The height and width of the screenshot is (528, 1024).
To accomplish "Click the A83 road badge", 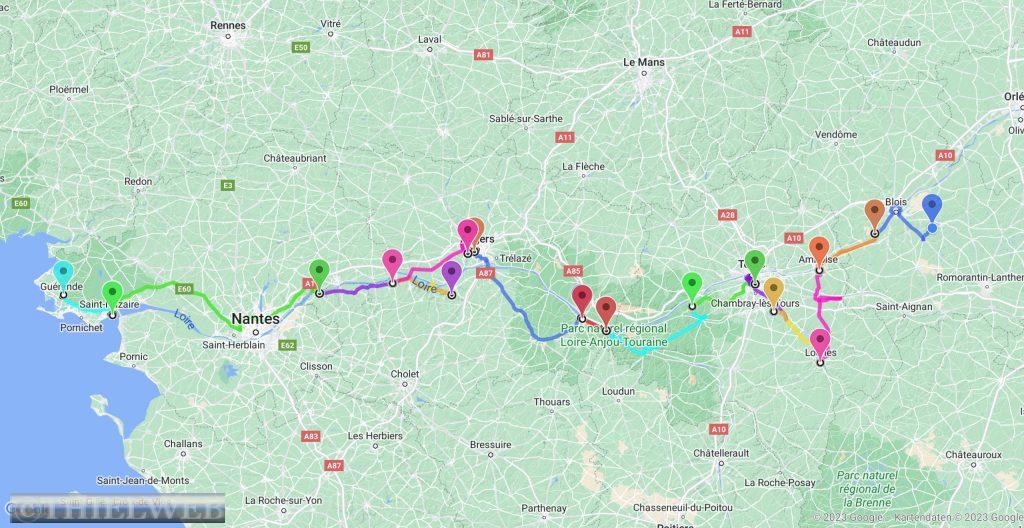I will click(x=311, y=436).
